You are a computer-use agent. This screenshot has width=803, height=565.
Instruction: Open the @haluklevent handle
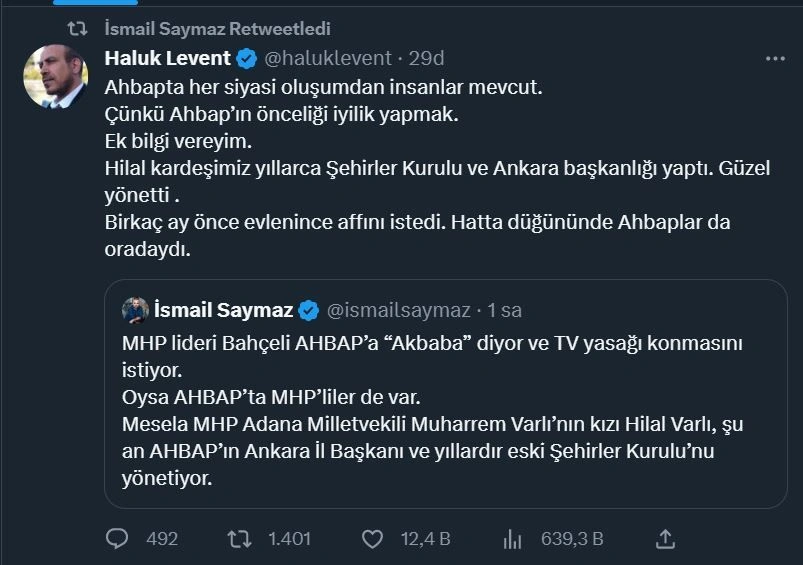pyautogui.click(x=328, y=58)
